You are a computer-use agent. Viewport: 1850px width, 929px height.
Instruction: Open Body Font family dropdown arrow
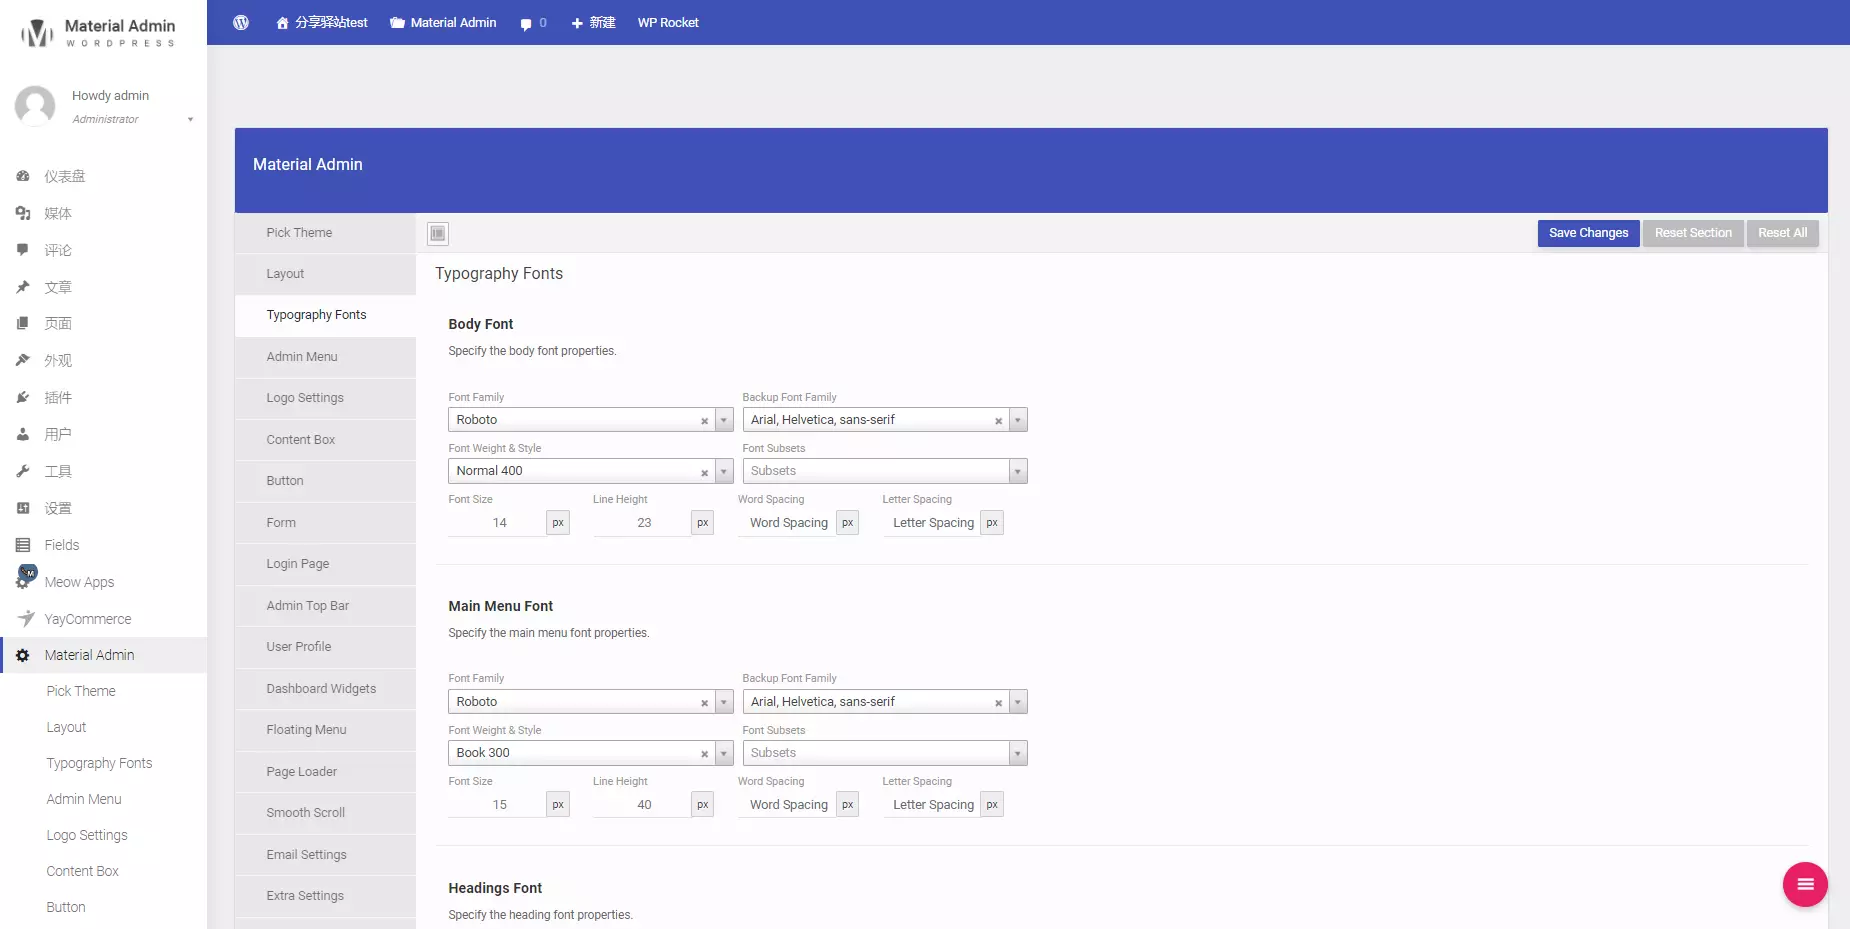(x=724, y=420)
